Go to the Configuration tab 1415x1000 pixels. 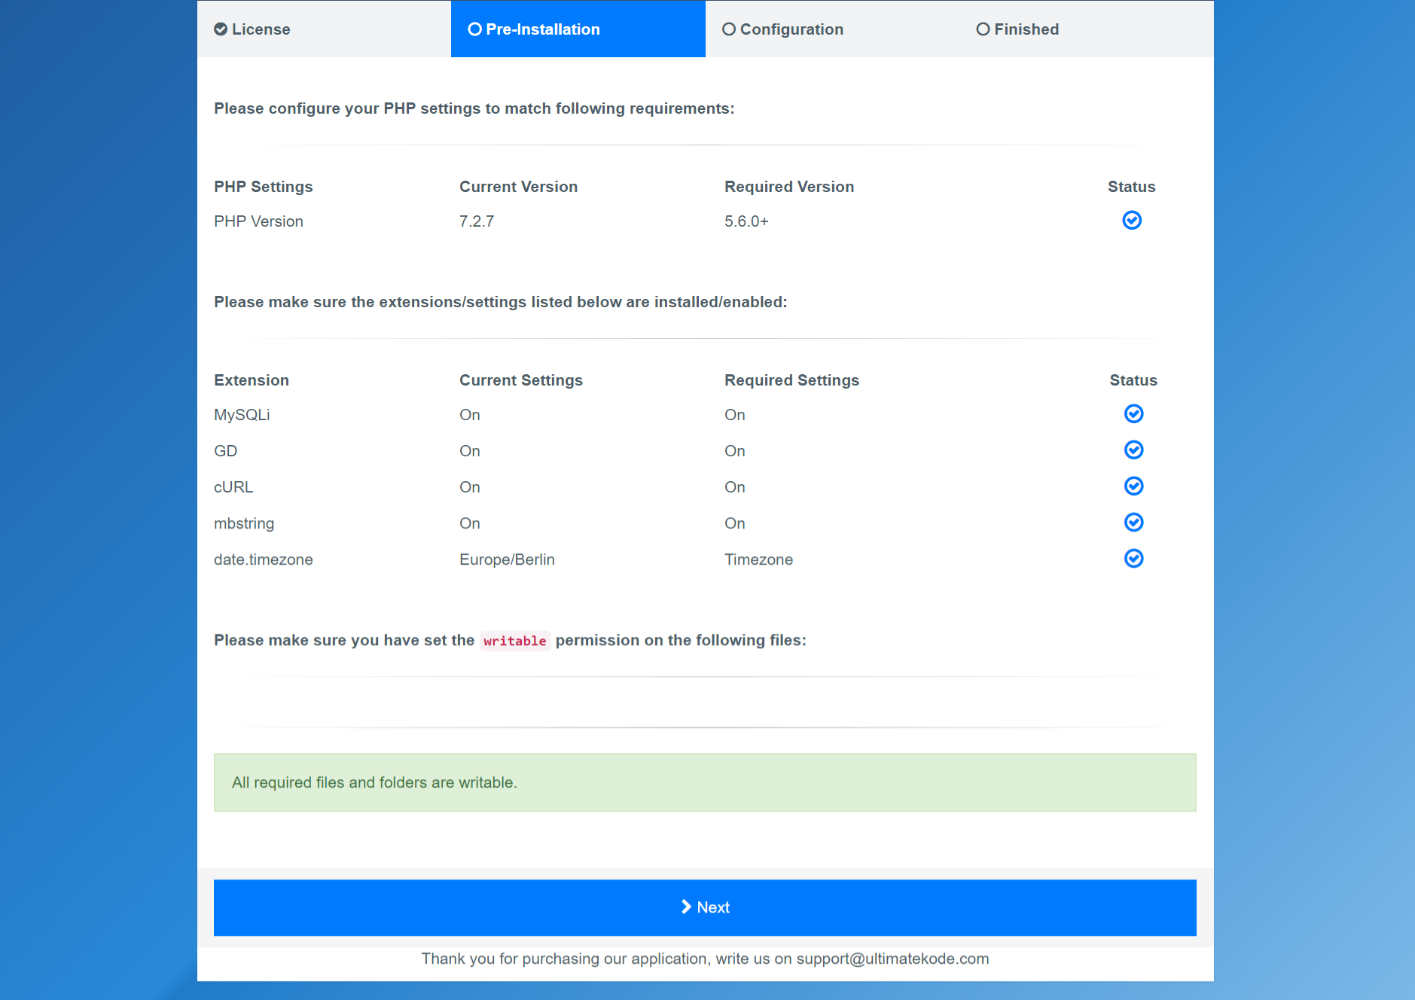(833, 29)
